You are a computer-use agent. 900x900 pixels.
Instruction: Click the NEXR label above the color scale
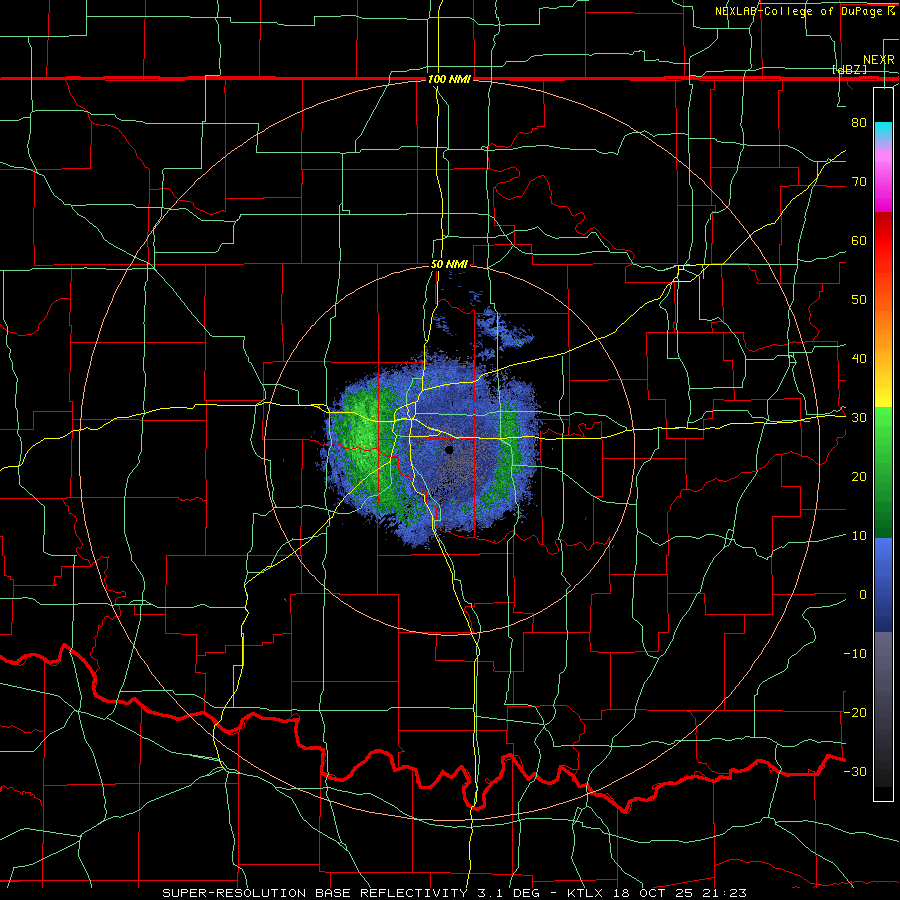(x=879, y=60)
